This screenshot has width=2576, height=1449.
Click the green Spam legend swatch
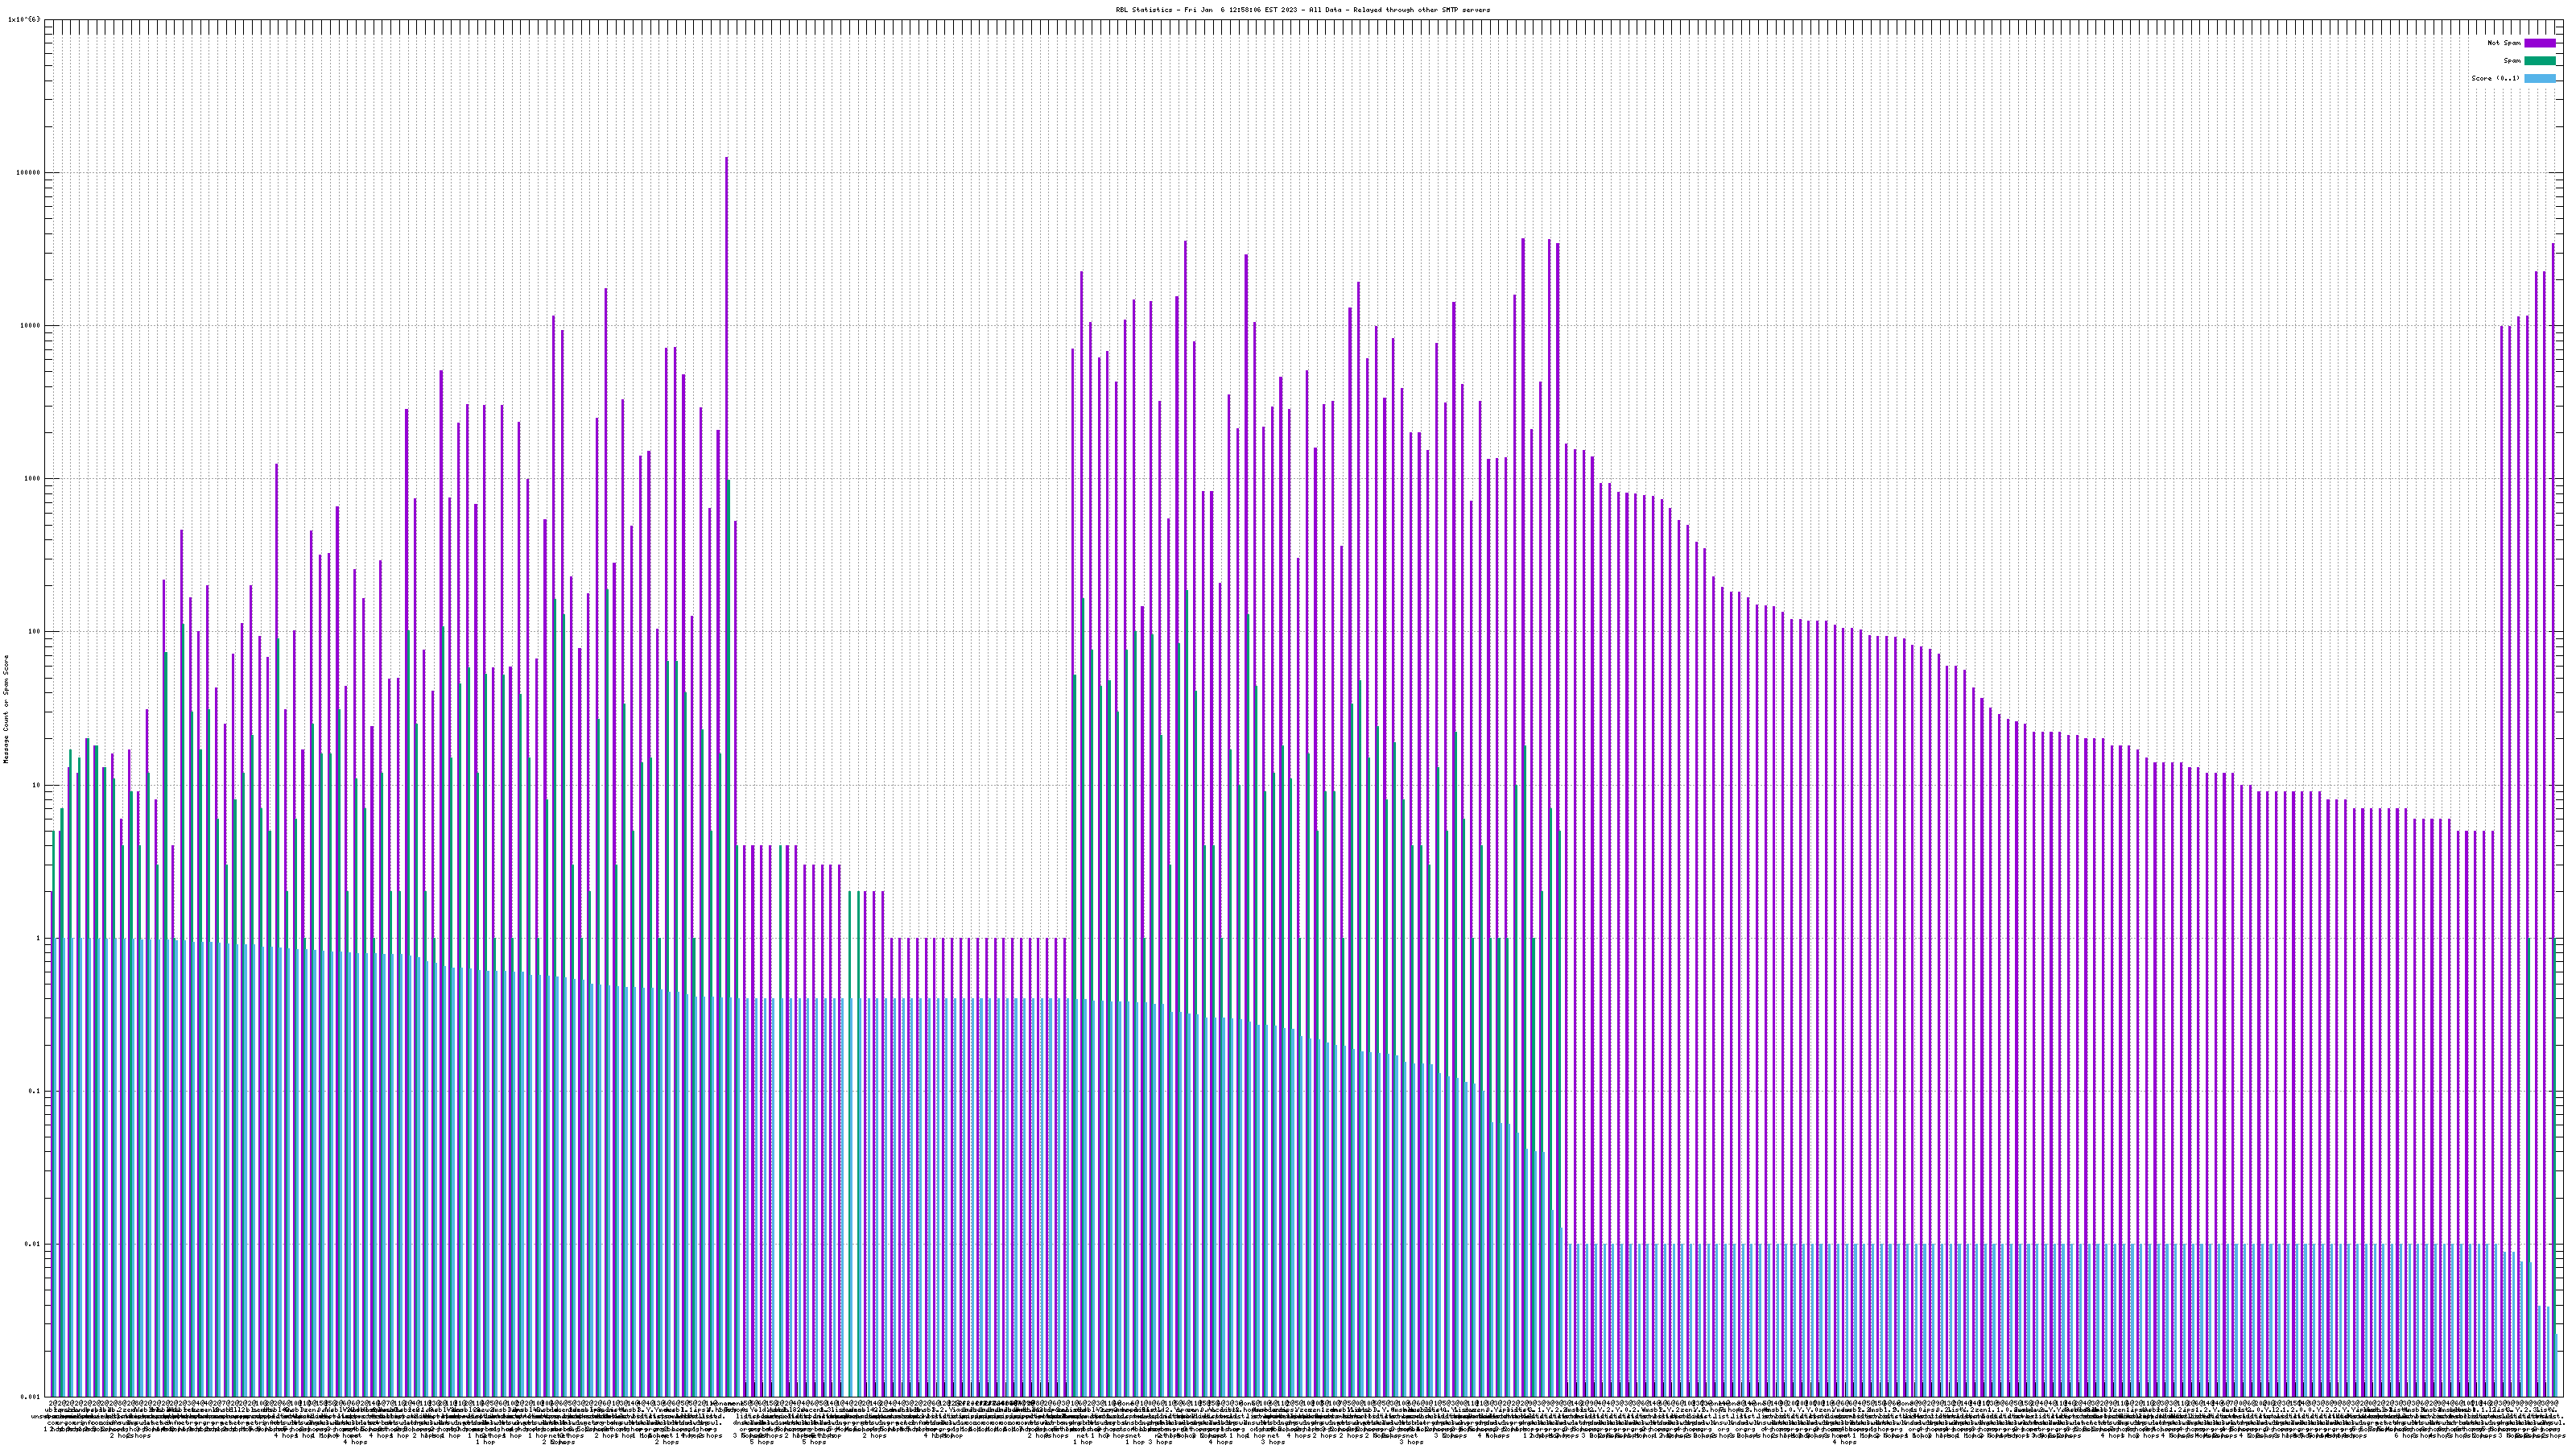coord(2539,61)
